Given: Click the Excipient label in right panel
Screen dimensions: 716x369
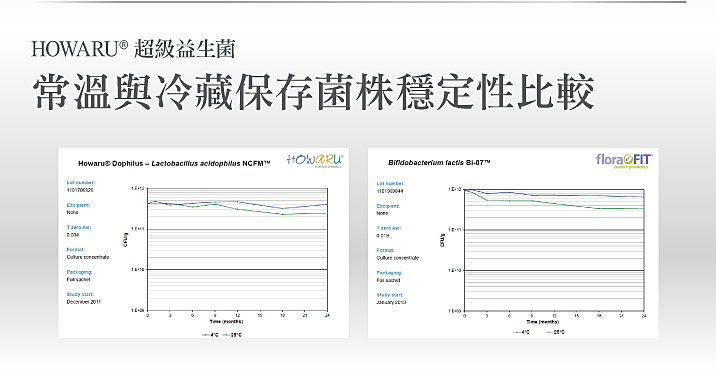Looking at the screenshot, I should (x=388, y=206).
